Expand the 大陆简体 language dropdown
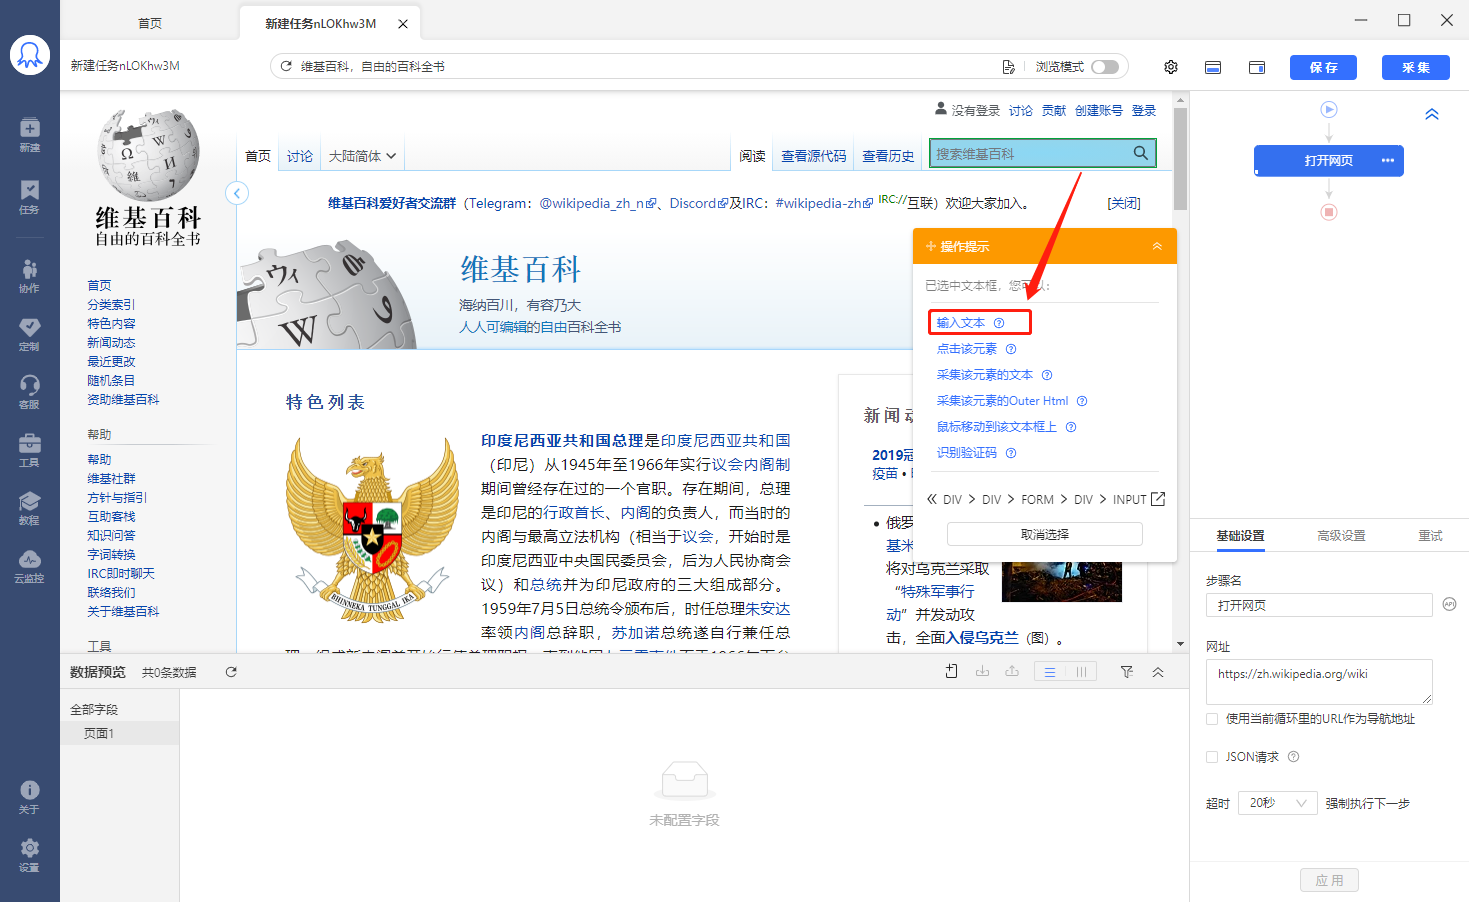Viewport: 1469px width, 902px height. tap(362, 156)
